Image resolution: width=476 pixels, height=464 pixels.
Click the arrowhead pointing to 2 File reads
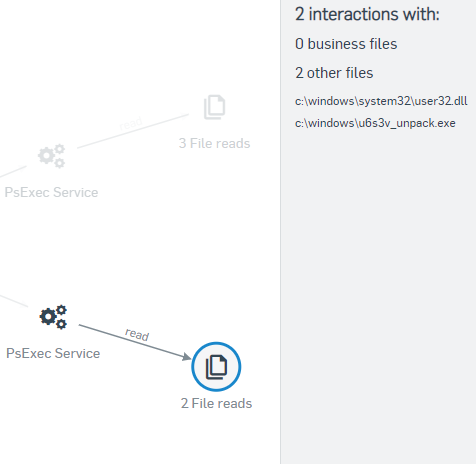(187, 357)
